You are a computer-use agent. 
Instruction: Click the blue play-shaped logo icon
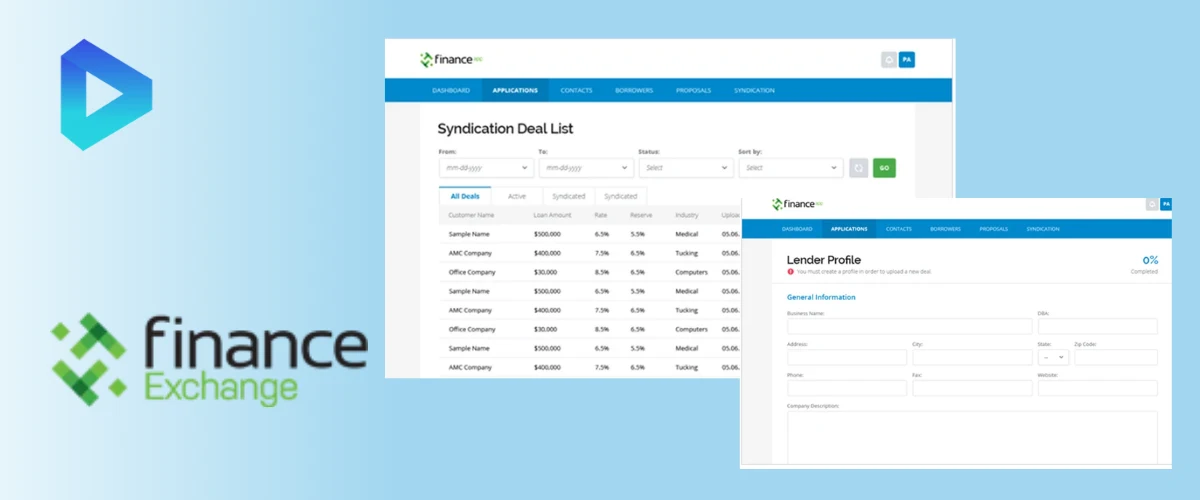click(106, 94)
